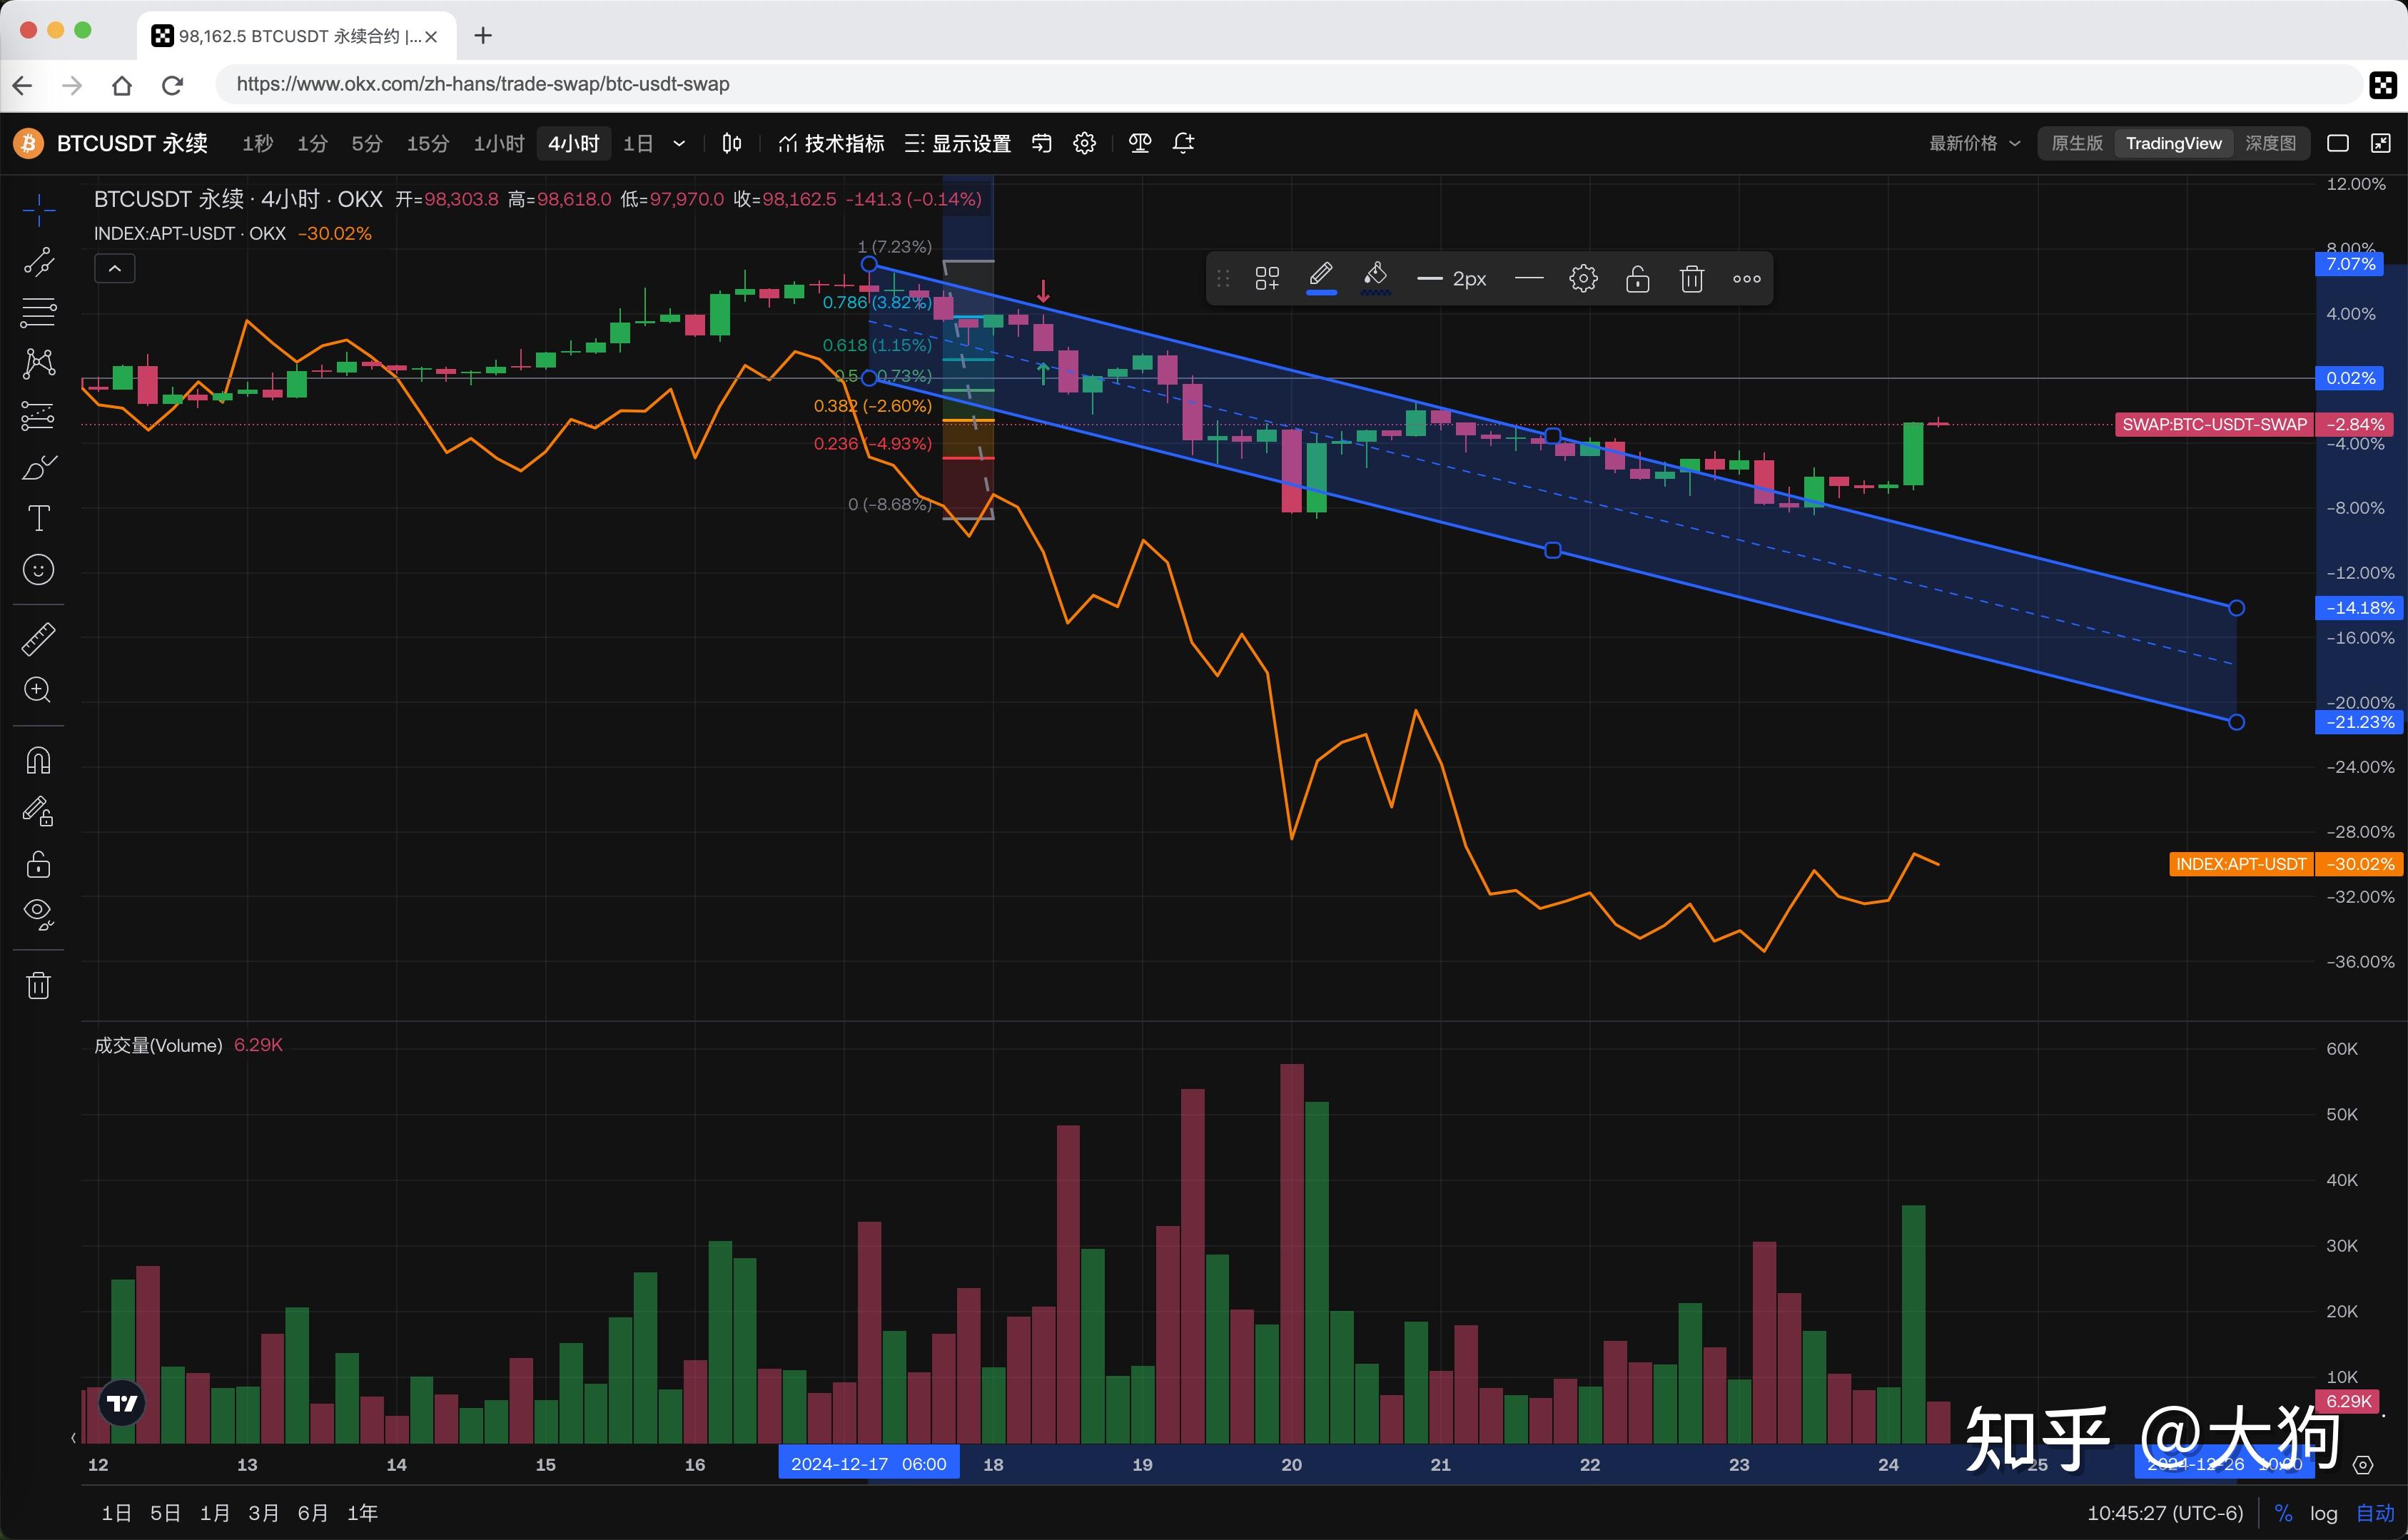Open time axis settings gear
Image resolution: width=2408 pixels, height=1540 pixels.
point(2363,1465)
